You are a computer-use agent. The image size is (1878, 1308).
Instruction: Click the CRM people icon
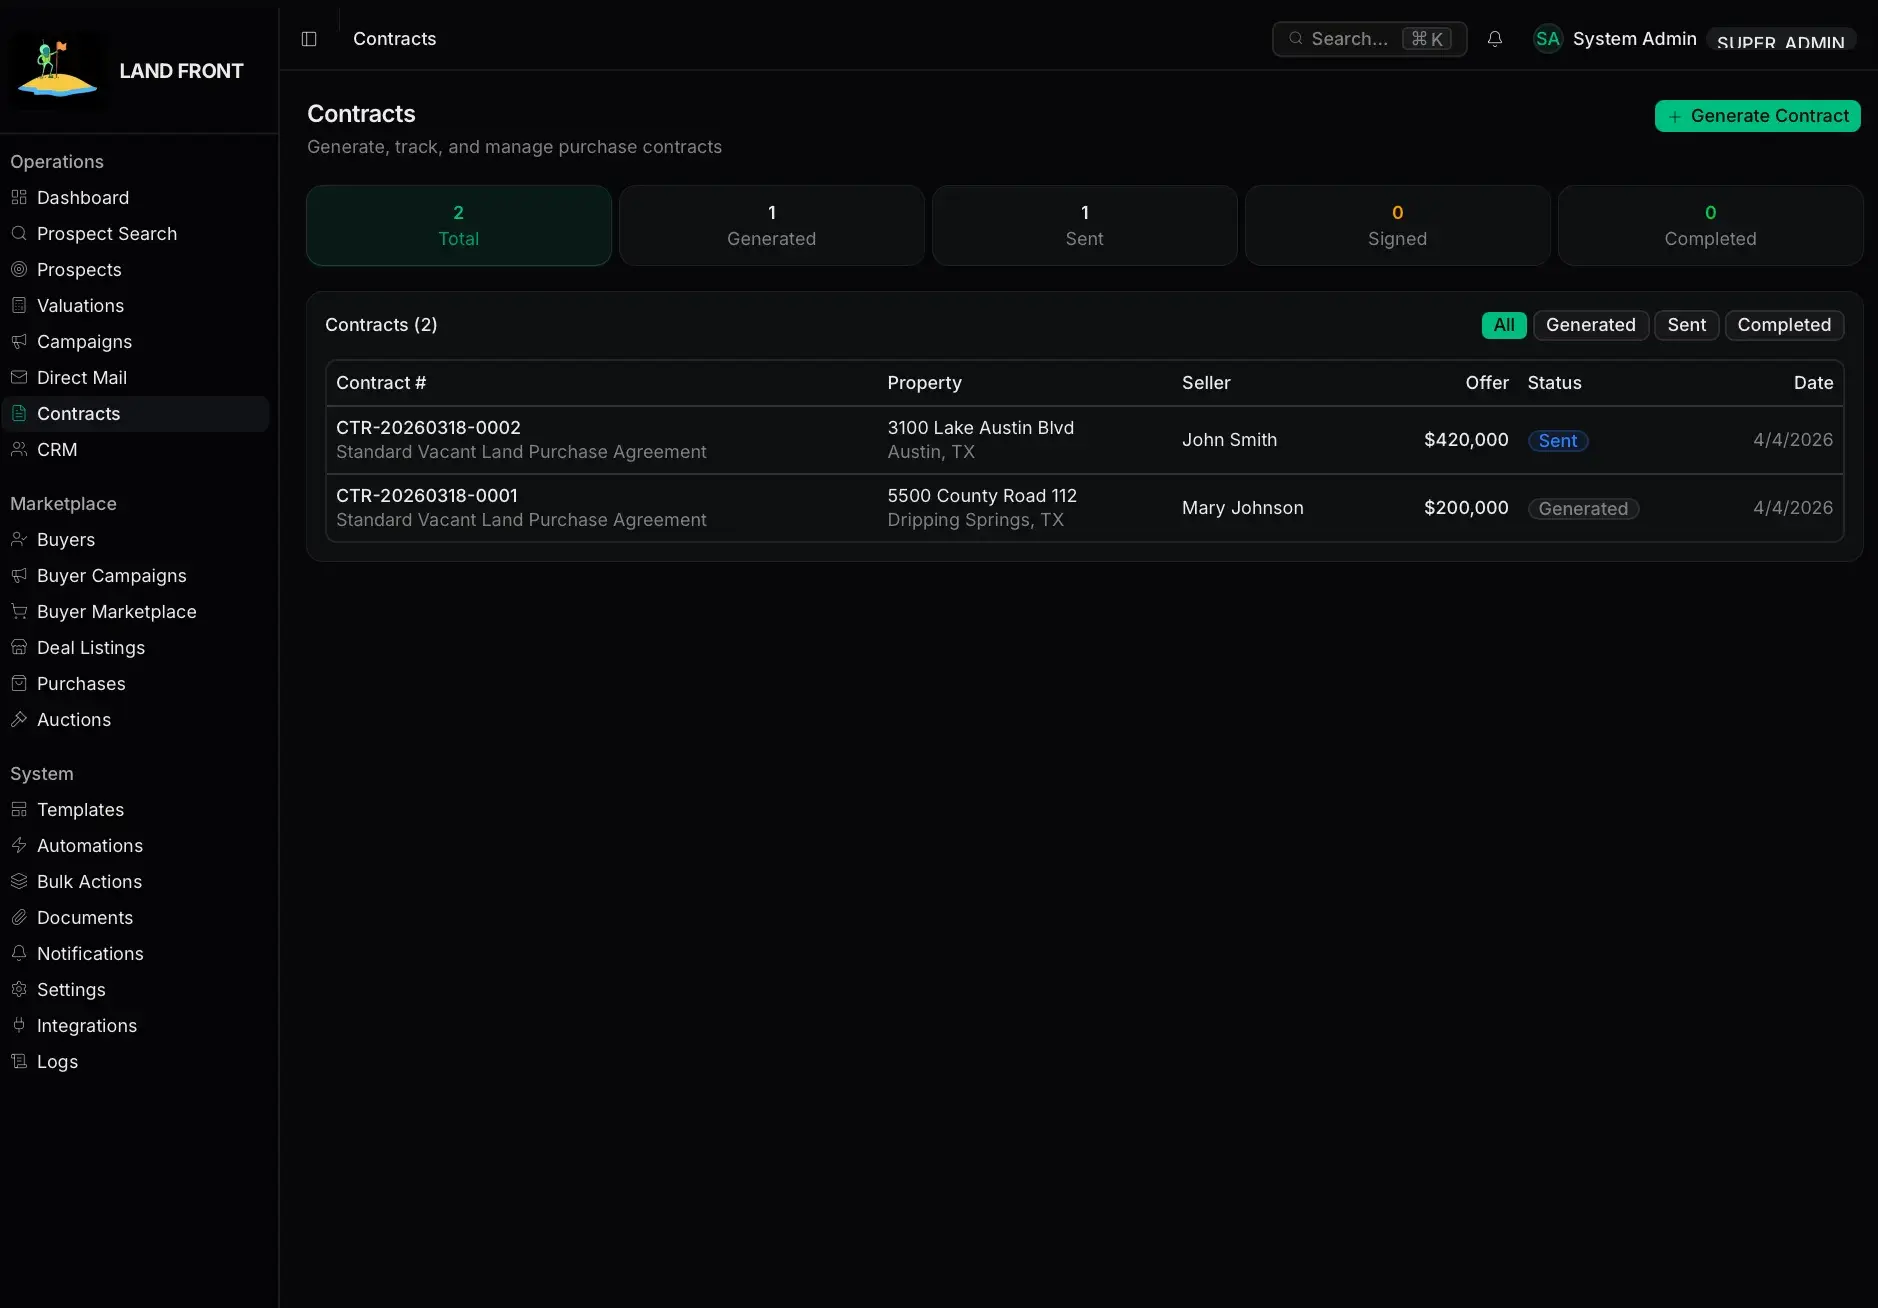click(19, 449)
